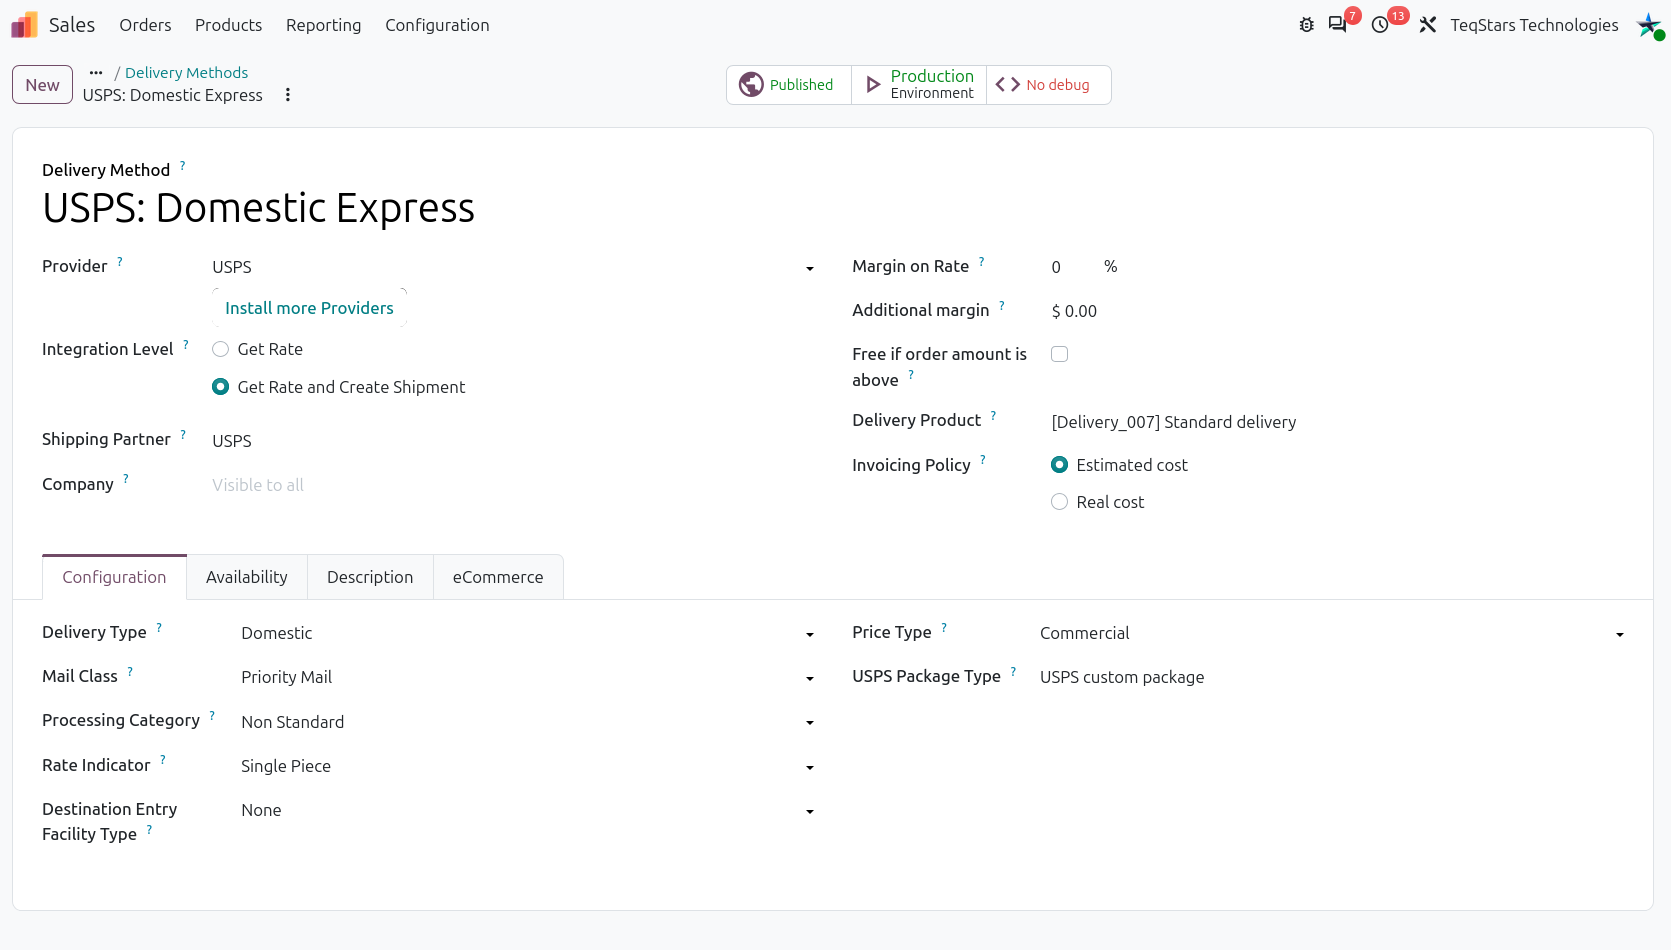Click the tools wrench icon beside the company name
Image resolution: width=1671 pixels, height=950 pixels.
point(1428,25)
